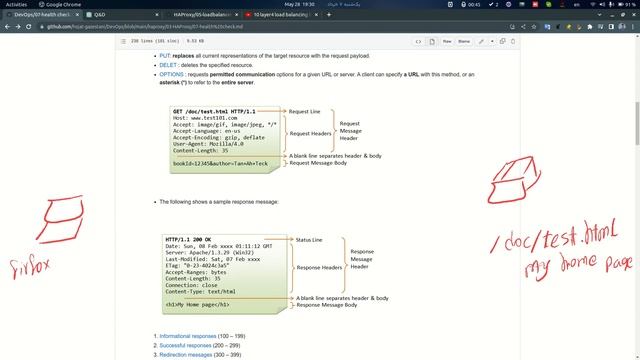Open the Successful responses link
The image size is (640, 360).
pyautogui.click(x=185, y=346)
